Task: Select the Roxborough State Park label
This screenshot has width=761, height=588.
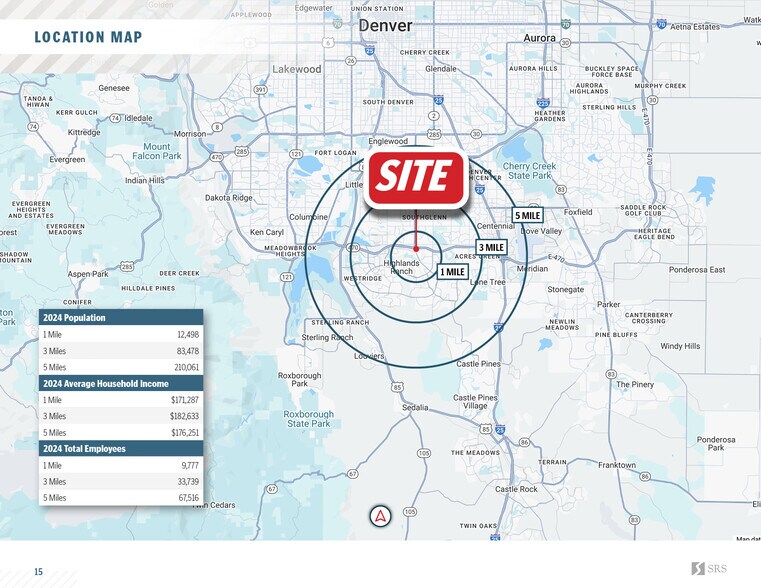Action: (309, 418)
